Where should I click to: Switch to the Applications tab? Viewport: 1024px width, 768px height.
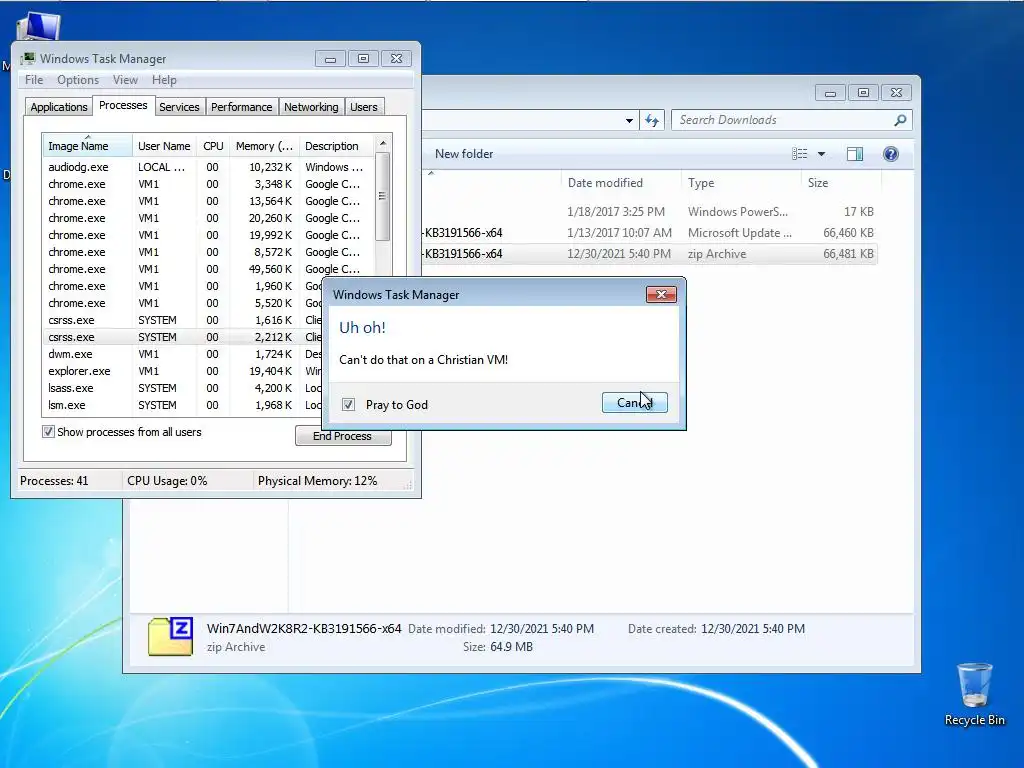click(x=58, y=107)
